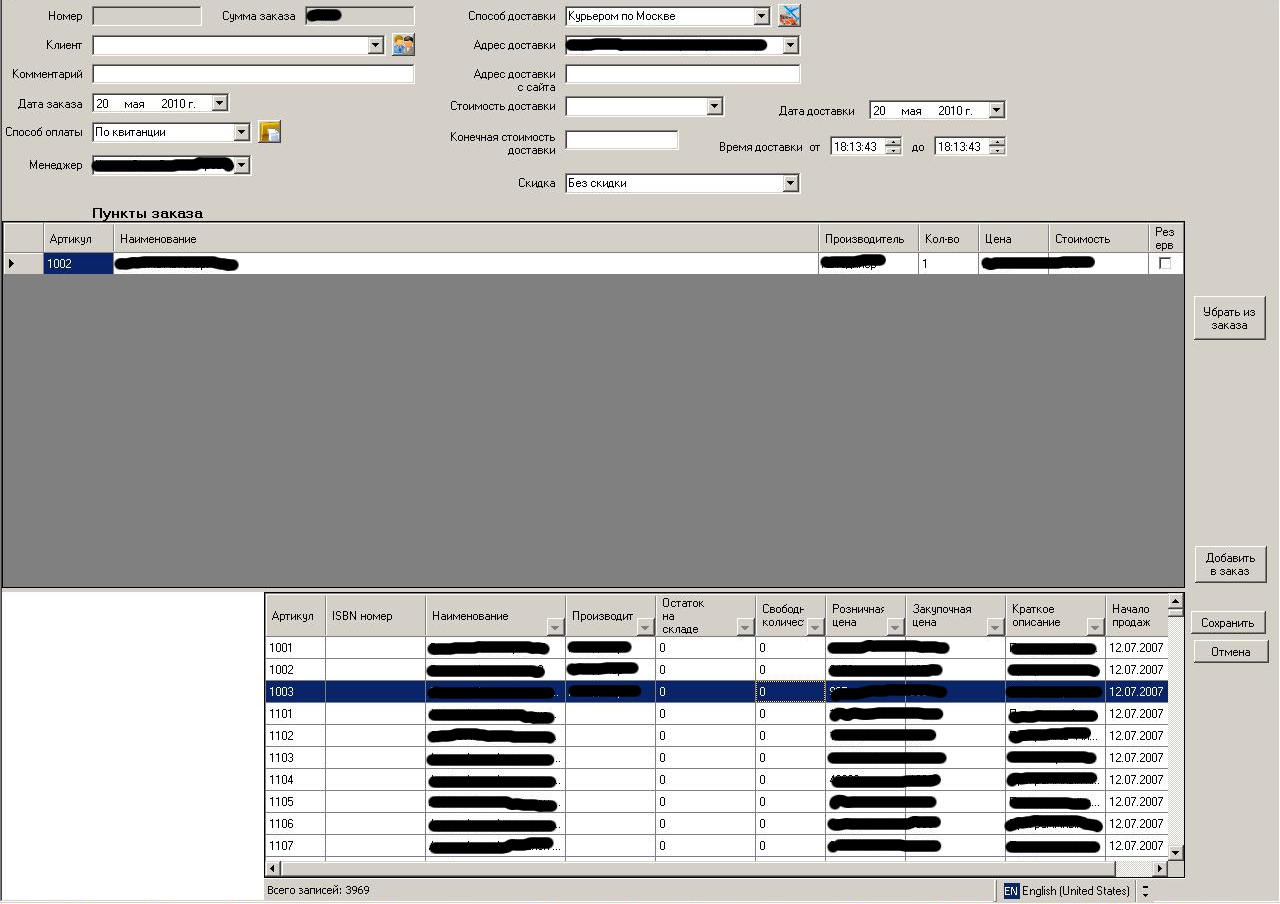Click the client people icon beside Клиент
The width and height of the screenshot is (1280, 904).
coord(403,44)
